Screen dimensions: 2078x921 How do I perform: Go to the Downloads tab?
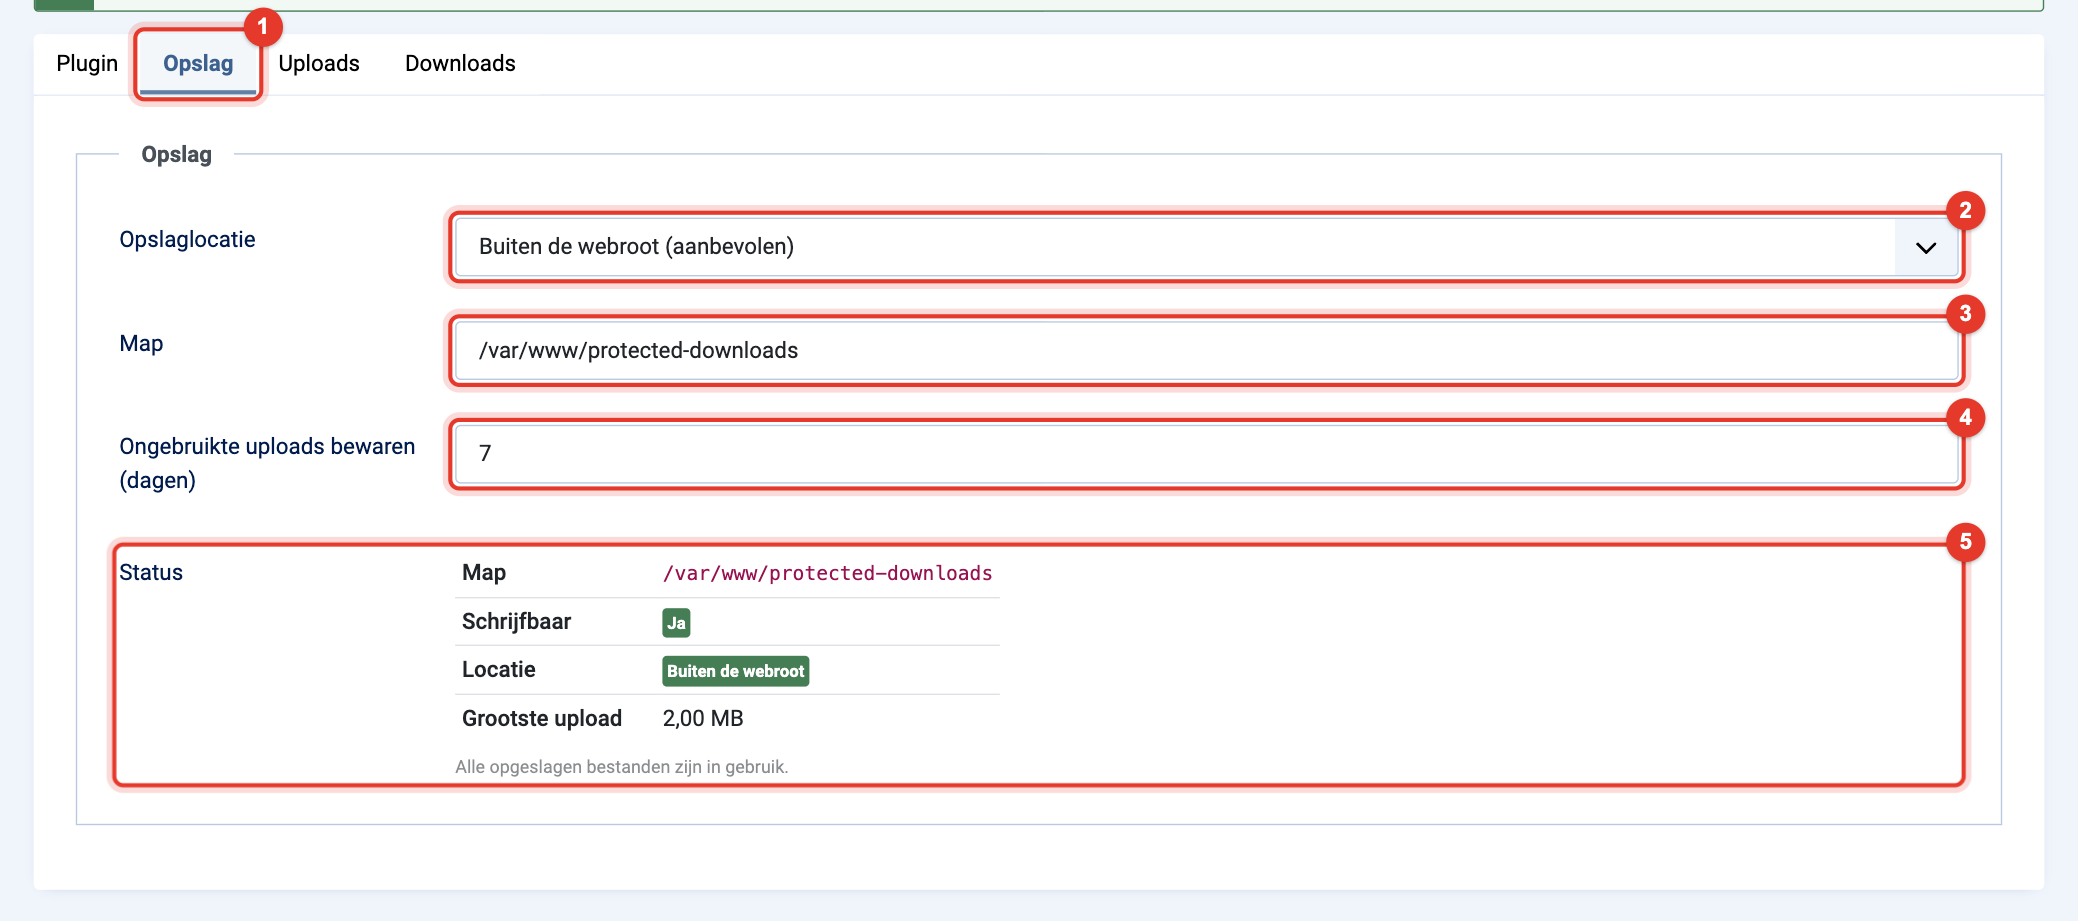460,64
